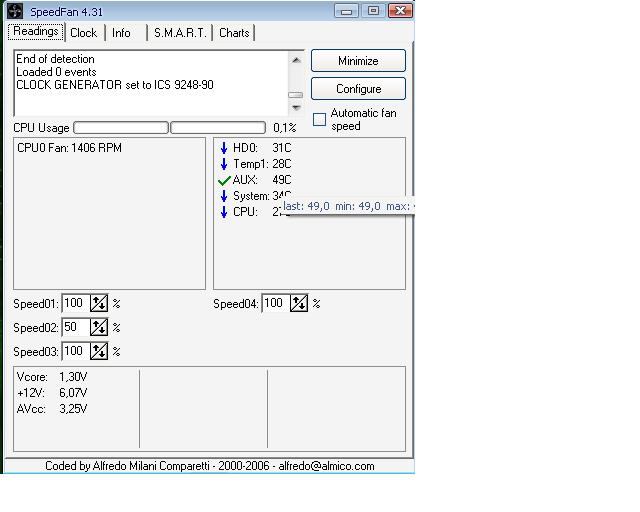Screen dimensions: 640x512
Task: Click the Minimize button
Action: tap(358, 61)
